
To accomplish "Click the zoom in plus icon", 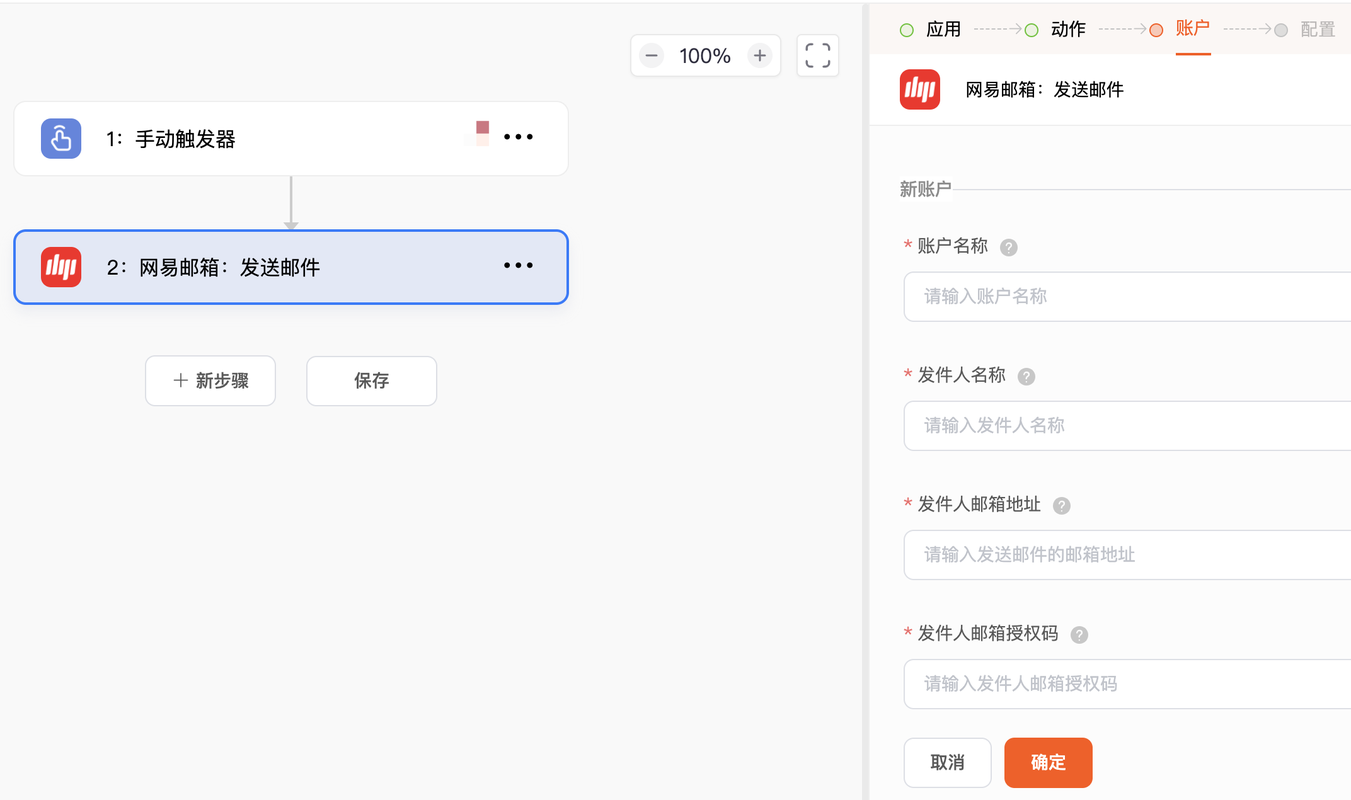I will coord(760,56).
